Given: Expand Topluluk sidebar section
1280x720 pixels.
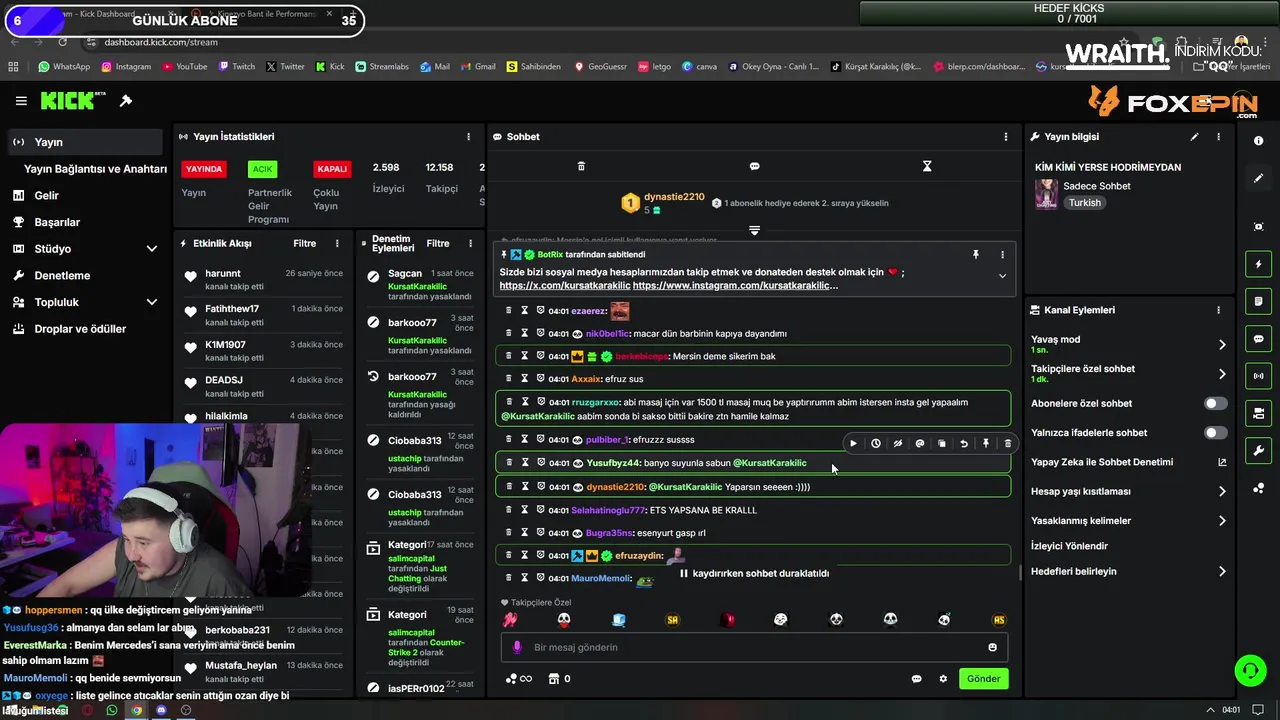Looking at the screenshot, I should click(x=152, y=302).
